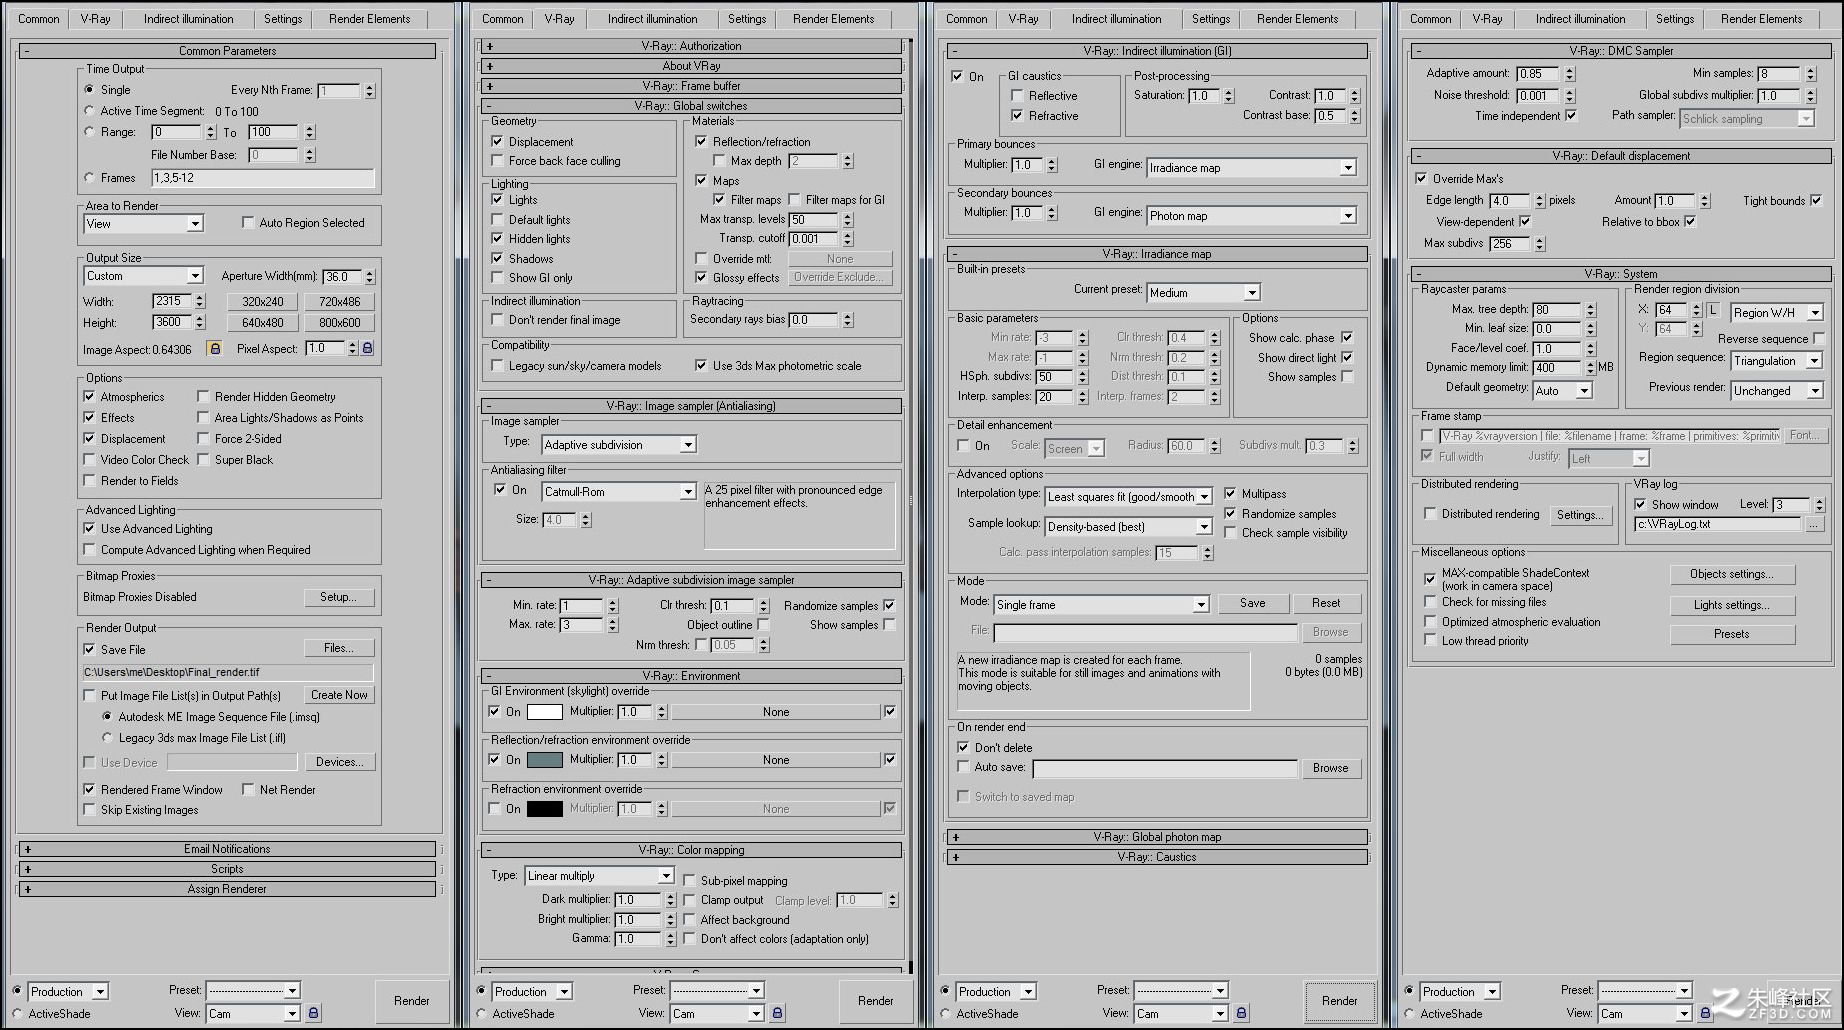Click the Frames input field showing 1,3,5-12
Screen dimensions: 1844x1030
(263, 178)
